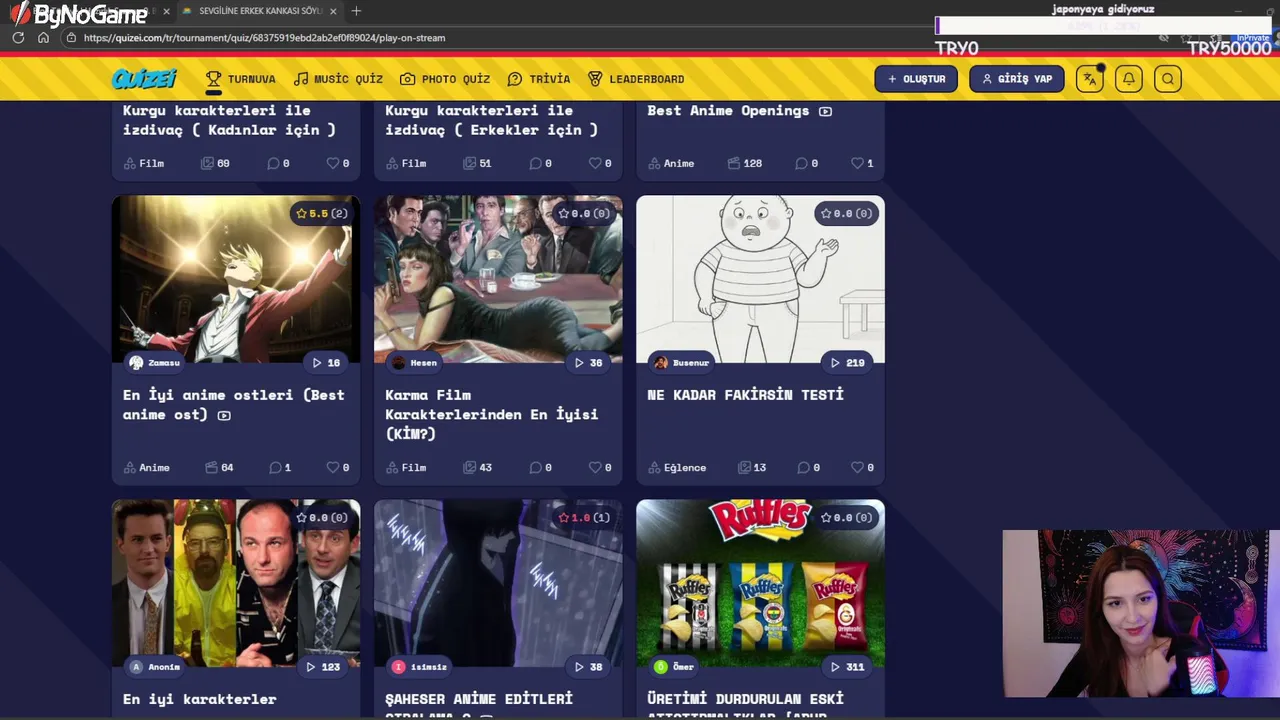The height and width of the screenshot is (720, 1280).
Task: Select Eğlence category on FAKİRSİN card
Action: [676, 467]
